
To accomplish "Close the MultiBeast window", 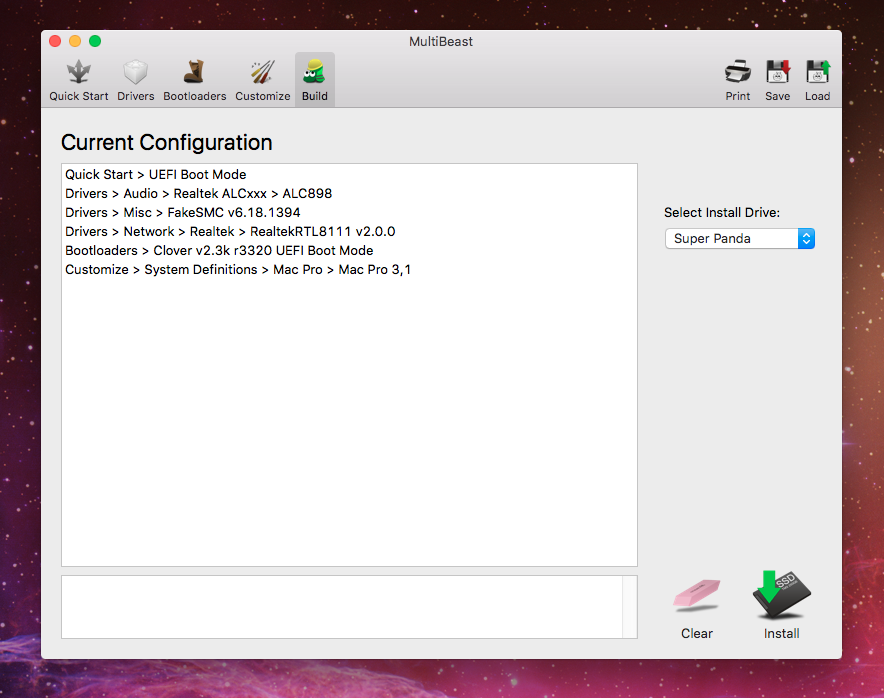I will point(55,41).
